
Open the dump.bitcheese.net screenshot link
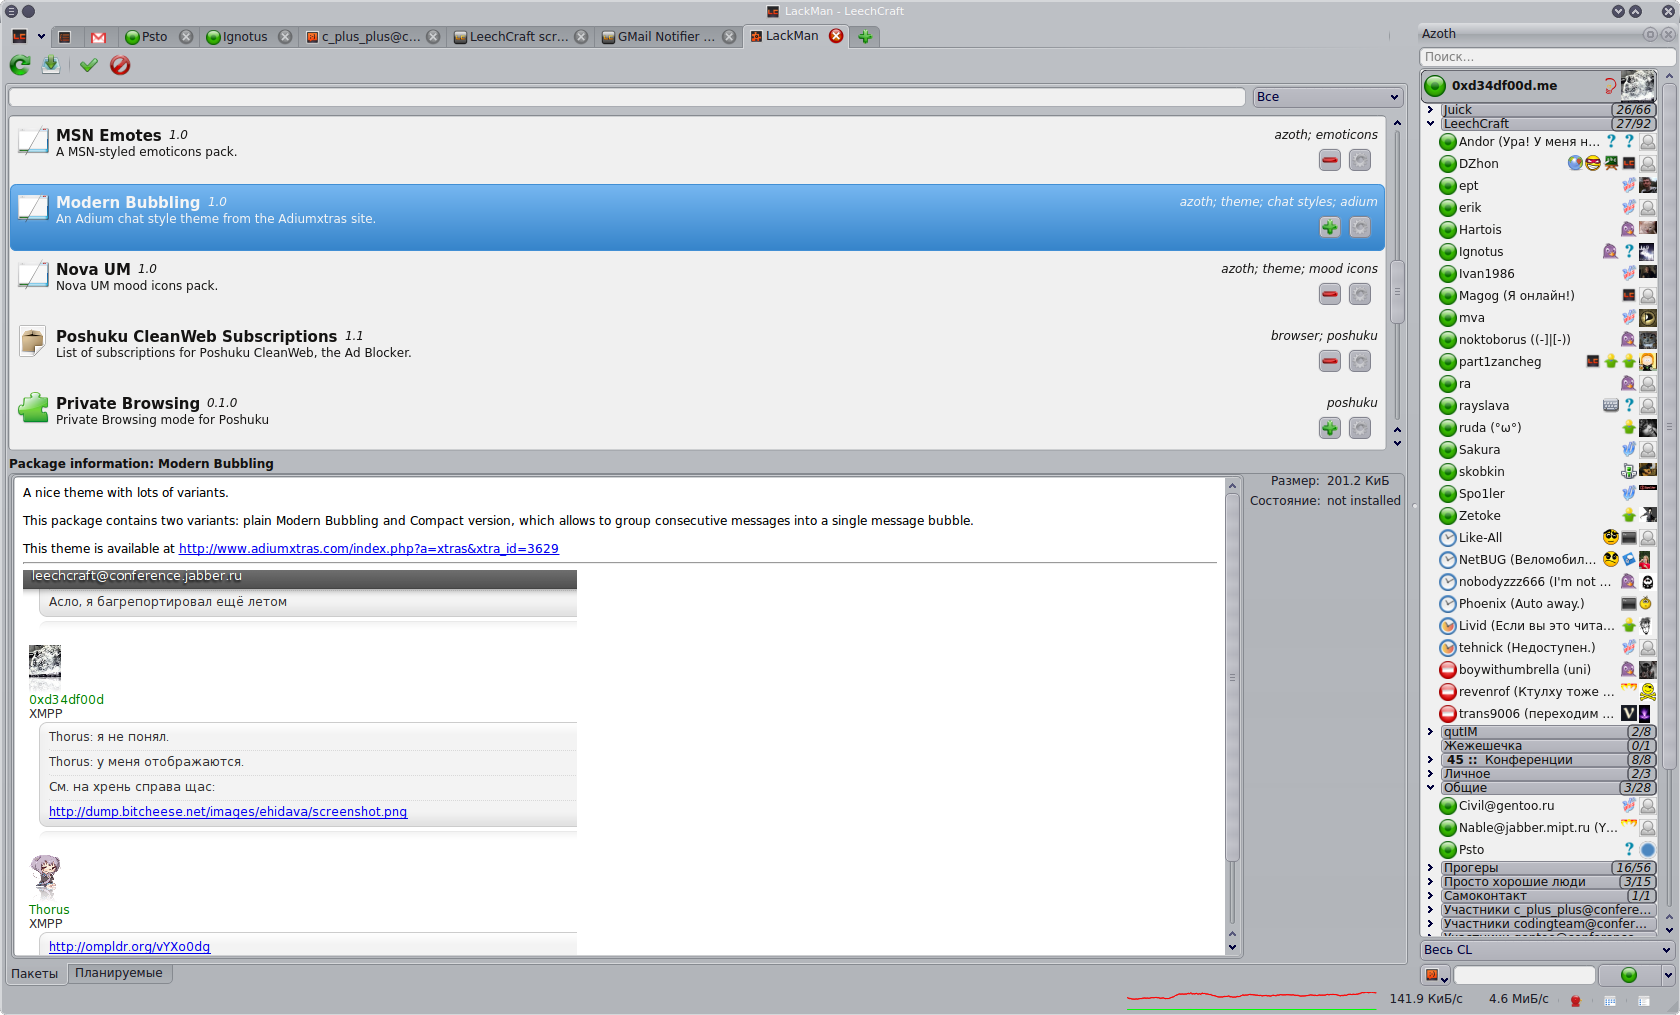(228, 812)
